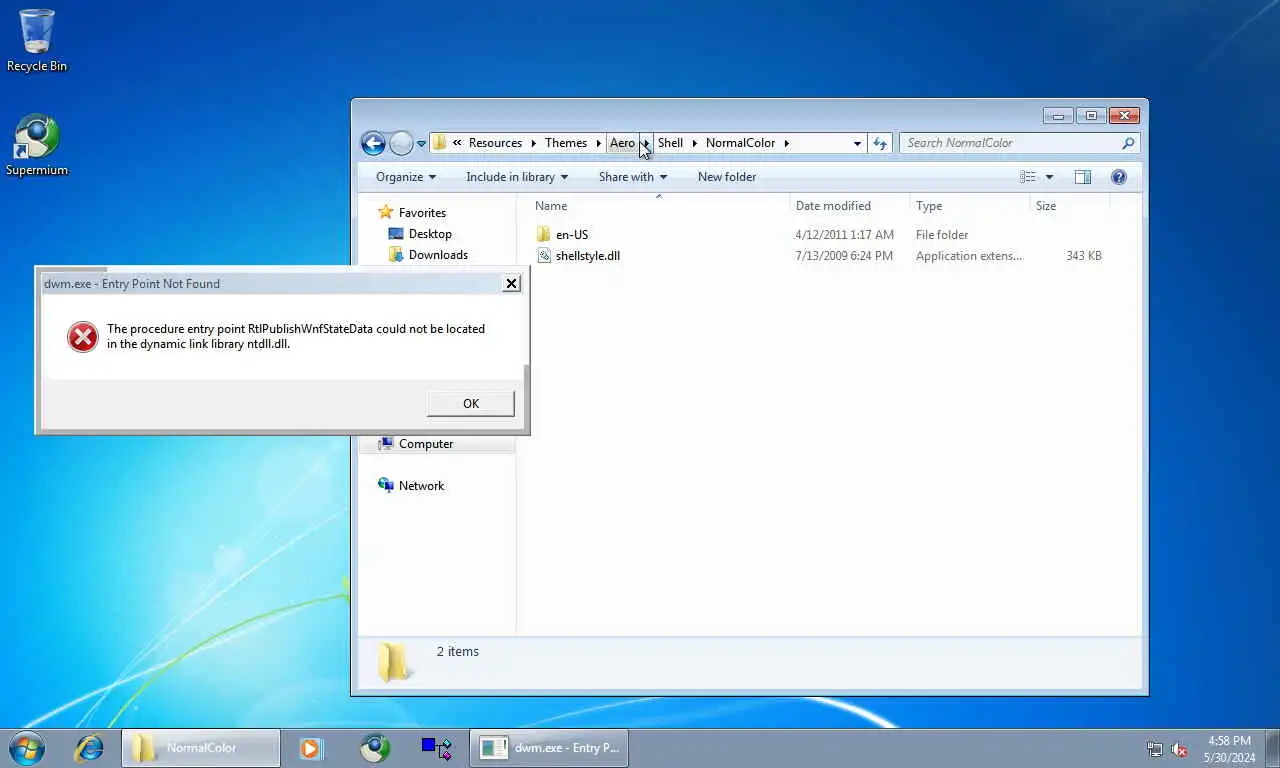Click the red error icon in dialog
The width and height of the screenshot is (1280, 768).
(83, 337)
